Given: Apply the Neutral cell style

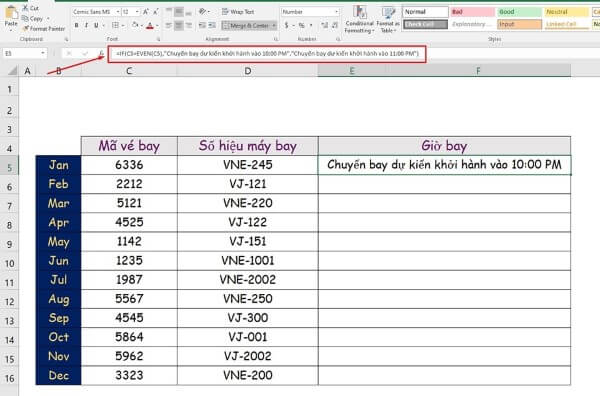Looking at the screenshot, I should click(567, 12).
